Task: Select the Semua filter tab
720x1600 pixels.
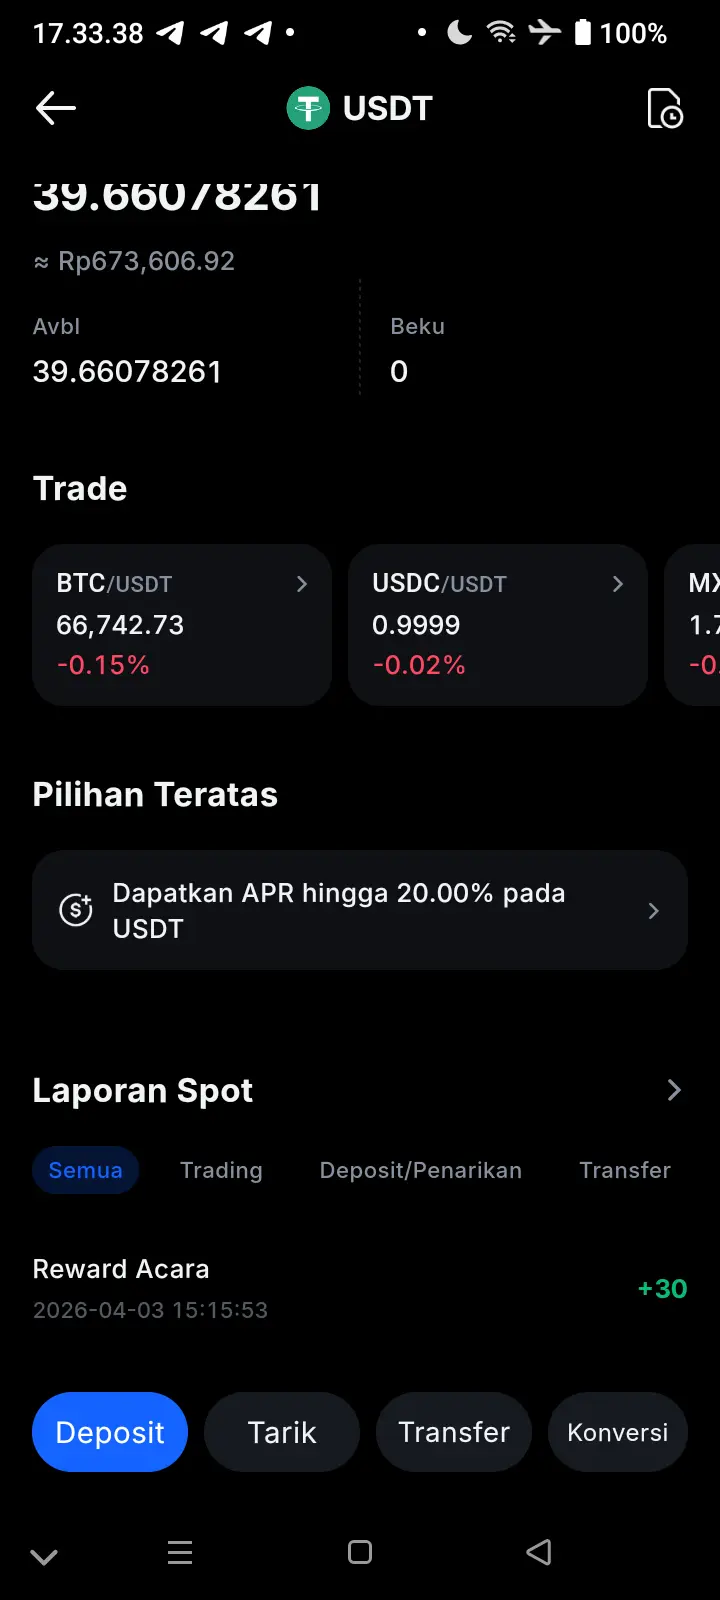Action: coord(86,1170)
